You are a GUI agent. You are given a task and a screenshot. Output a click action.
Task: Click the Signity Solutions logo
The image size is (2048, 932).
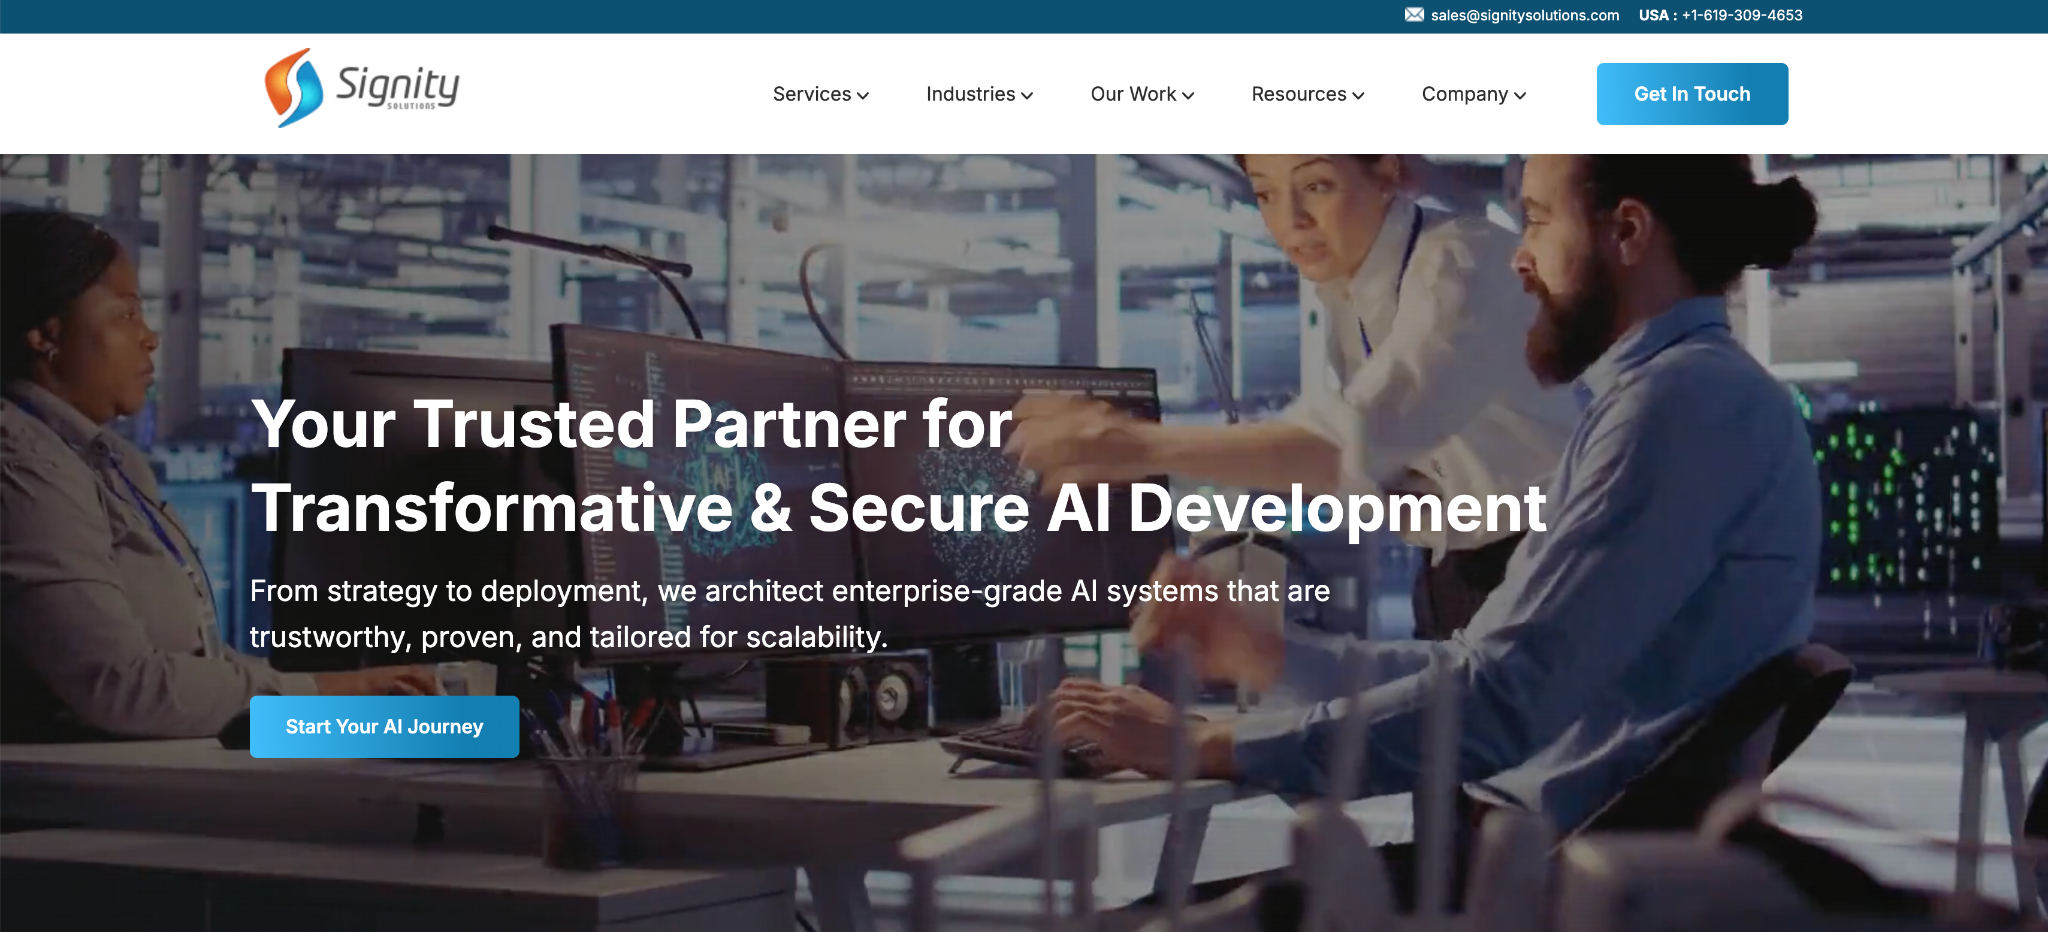pyautogui.click(x=362, y=88)
